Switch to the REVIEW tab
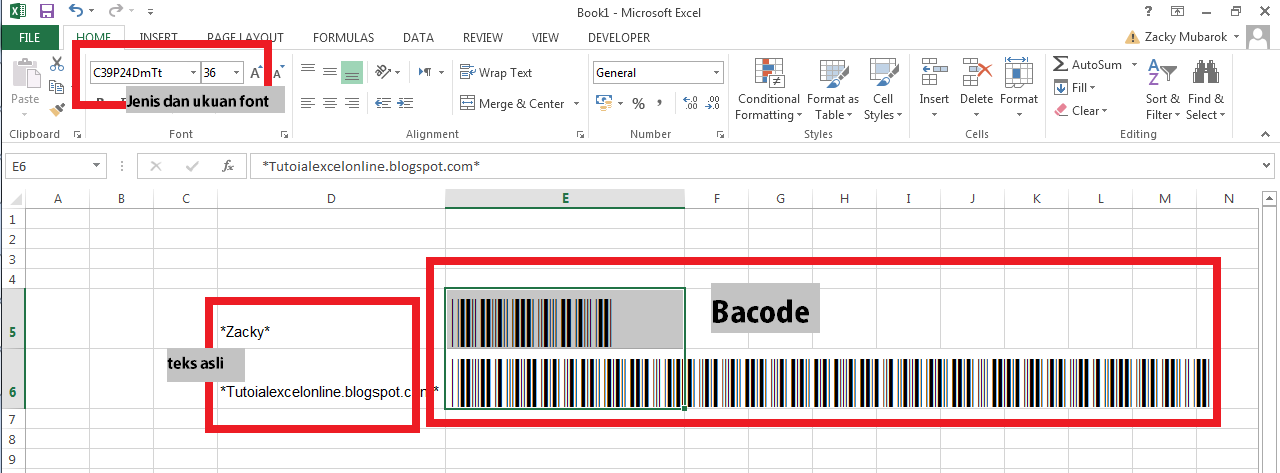This screenshot has height=473, width=1280. click(x=483, y=37)
